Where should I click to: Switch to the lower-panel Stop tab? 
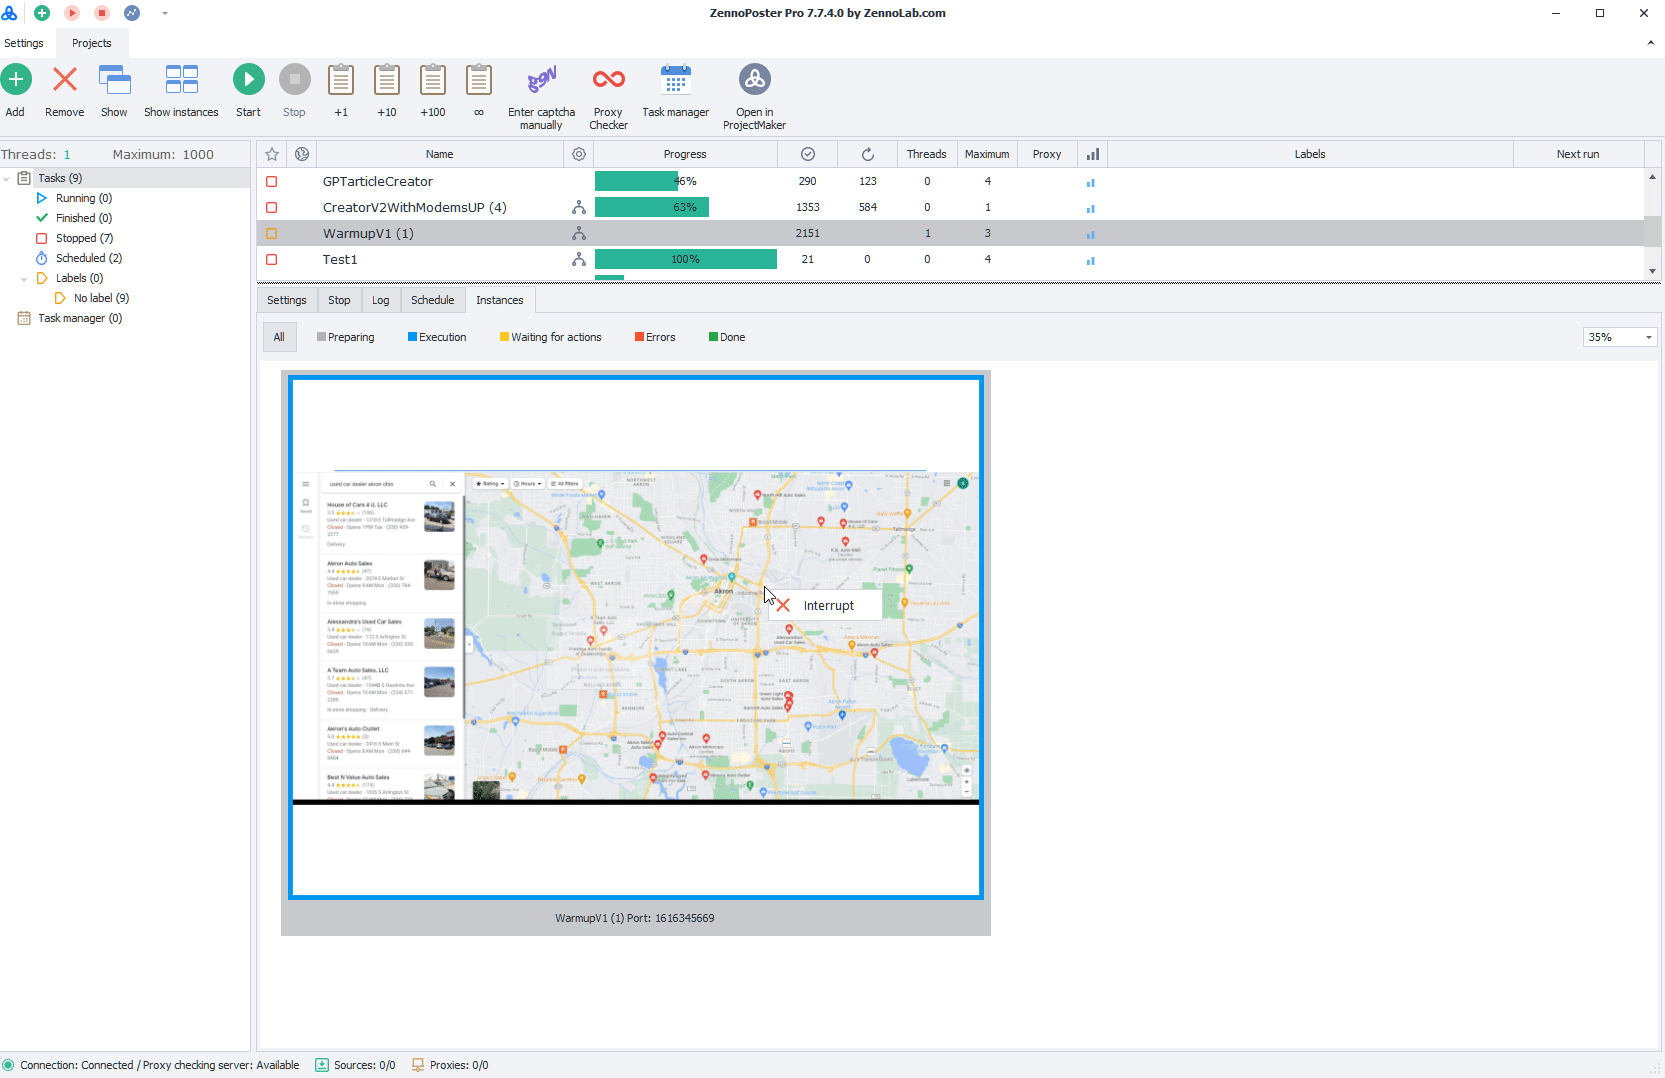(x=340, y=300)
